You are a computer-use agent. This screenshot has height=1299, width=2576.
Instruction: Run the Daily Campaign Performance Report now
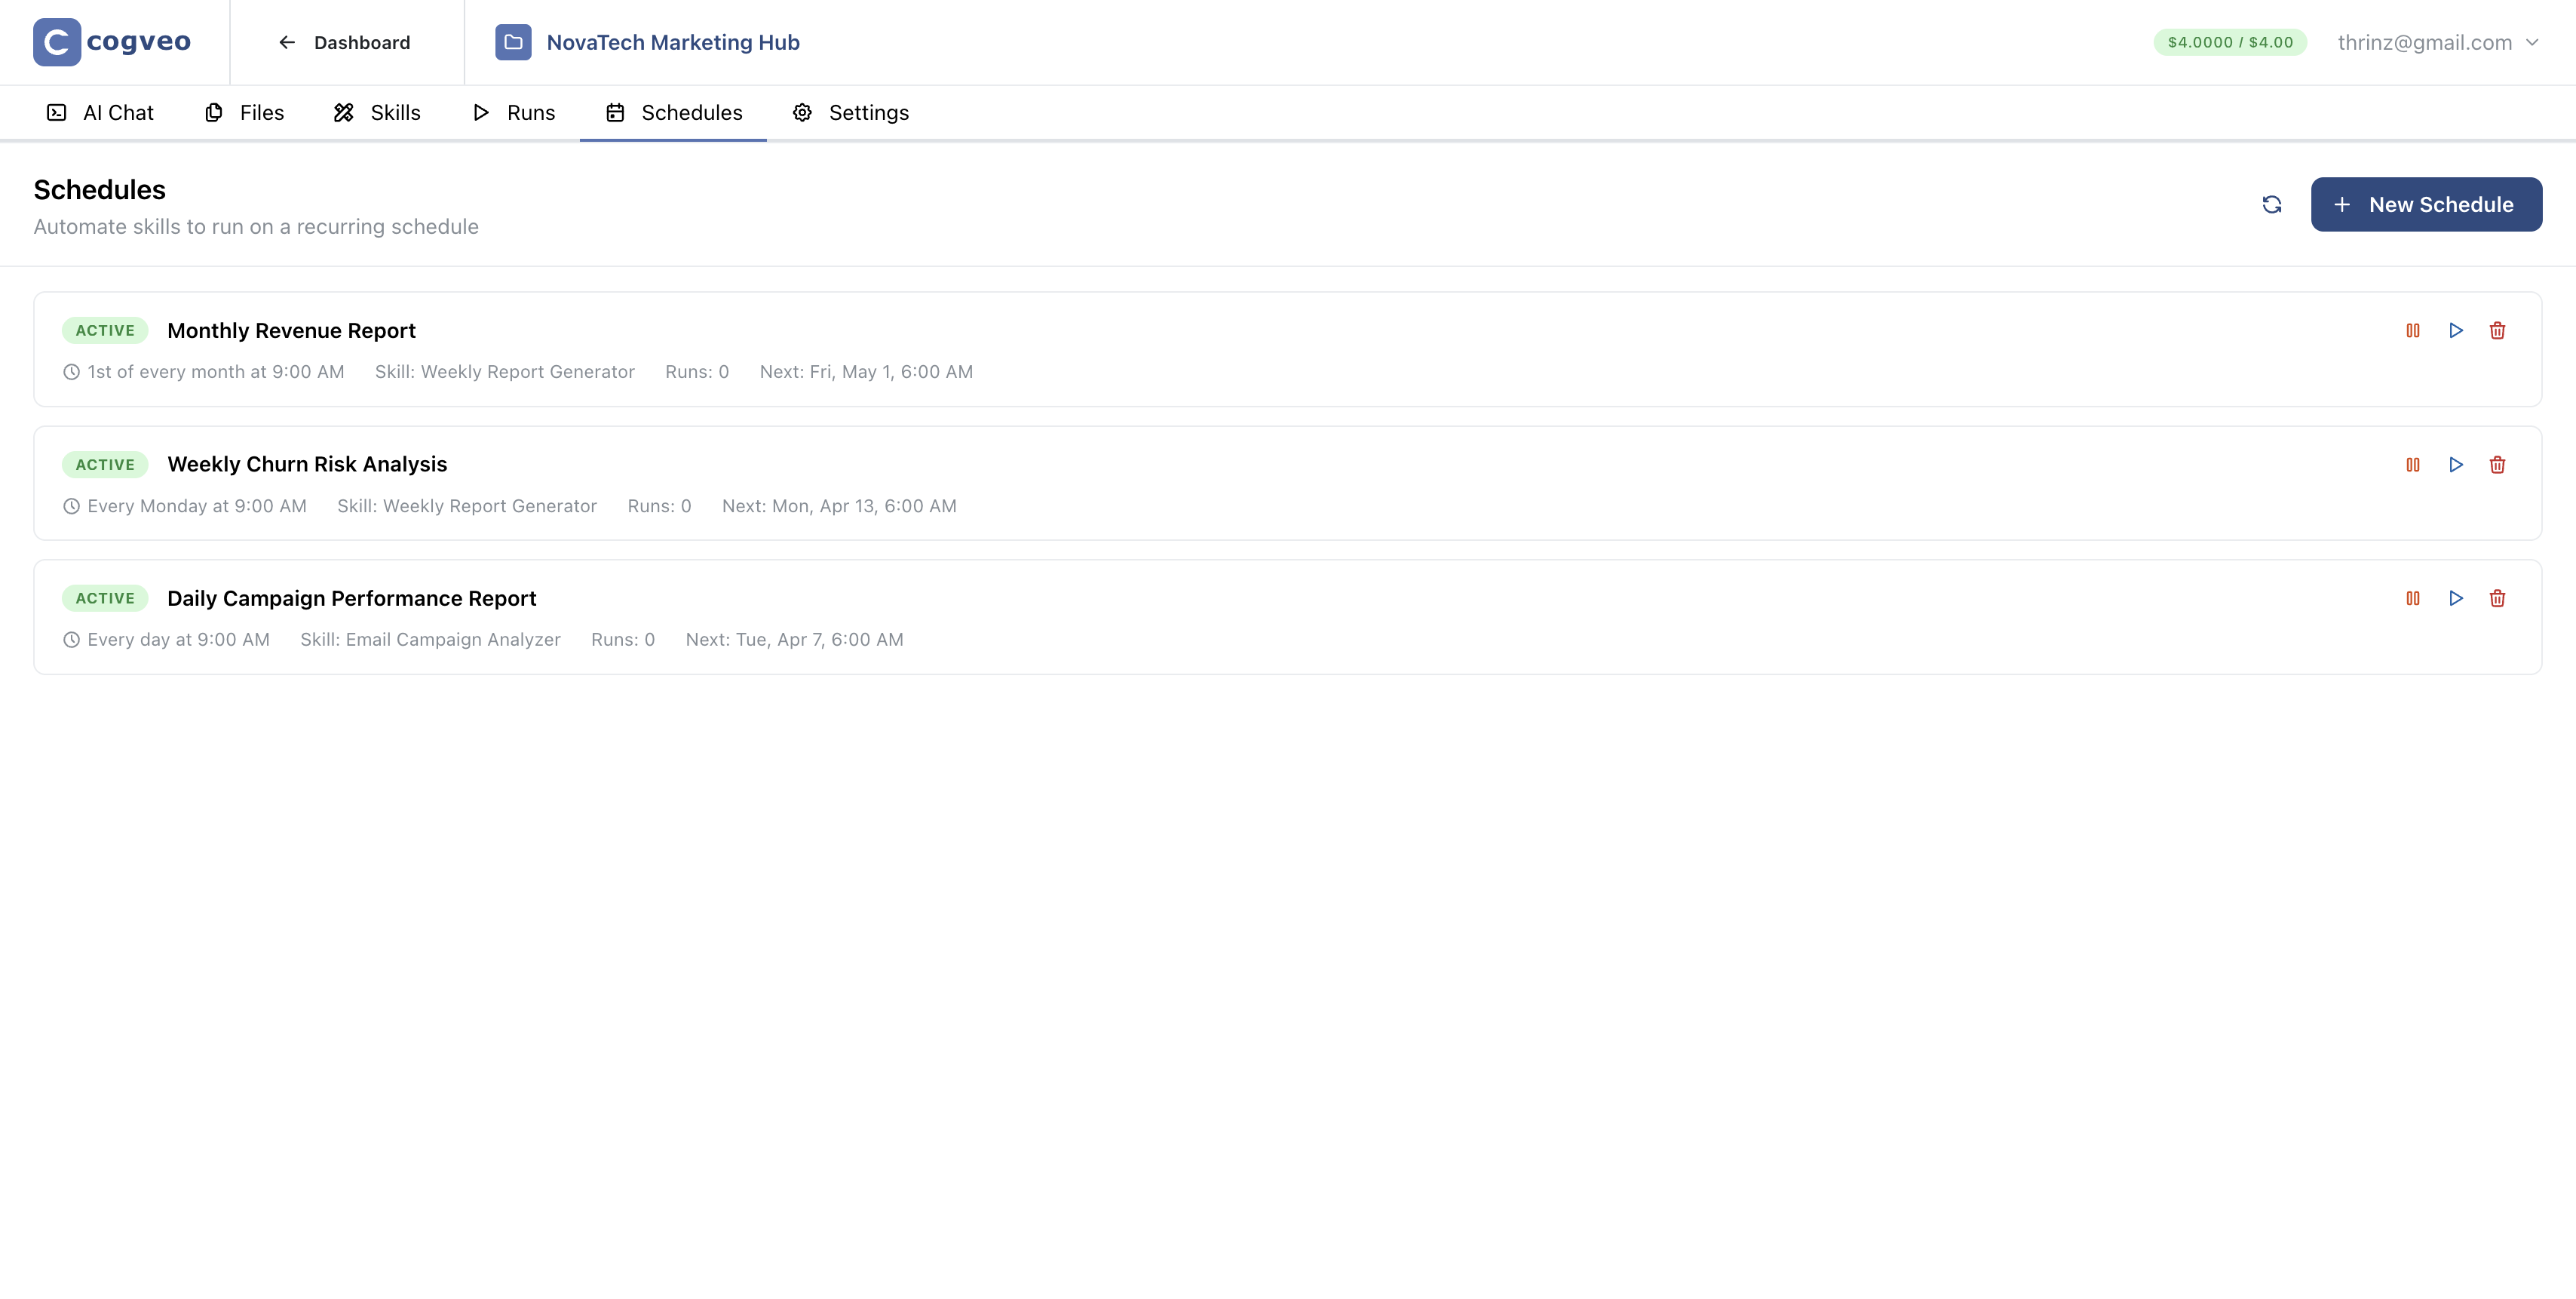(2456, 598)
